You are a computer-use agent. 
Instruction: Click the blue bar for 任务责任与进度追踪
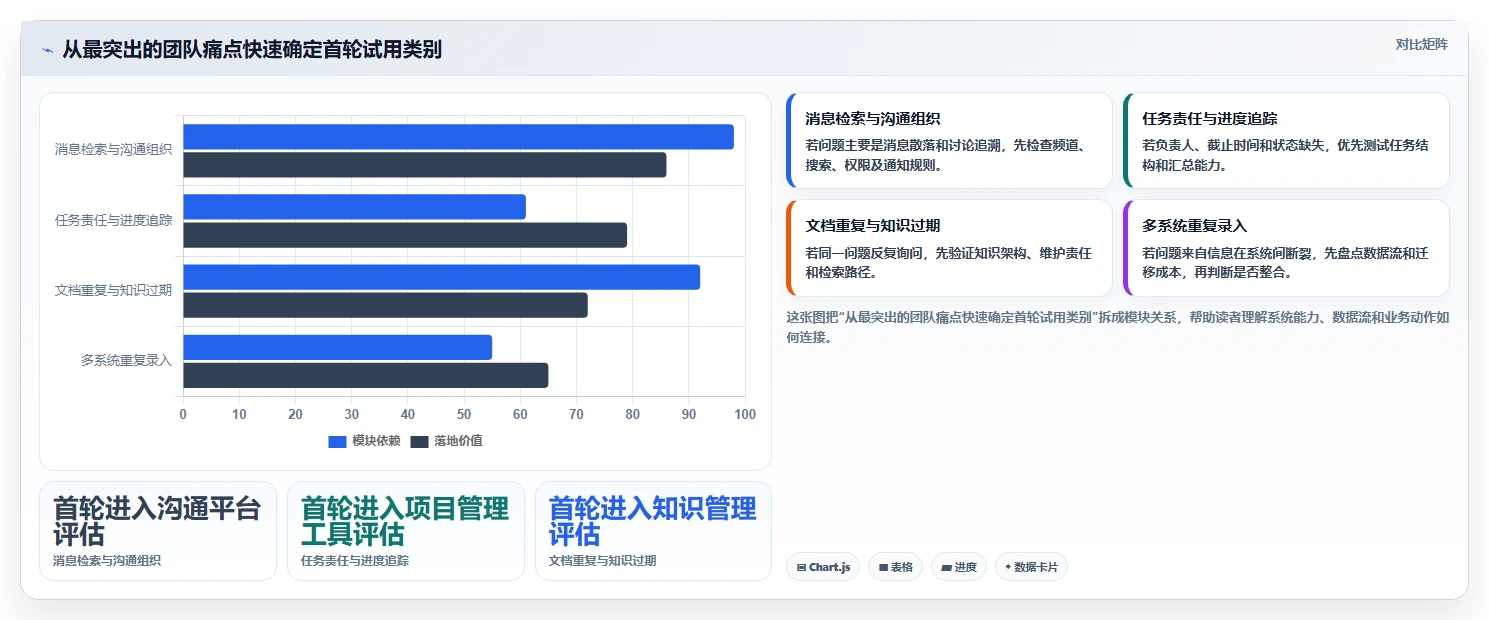coord(354,207)
